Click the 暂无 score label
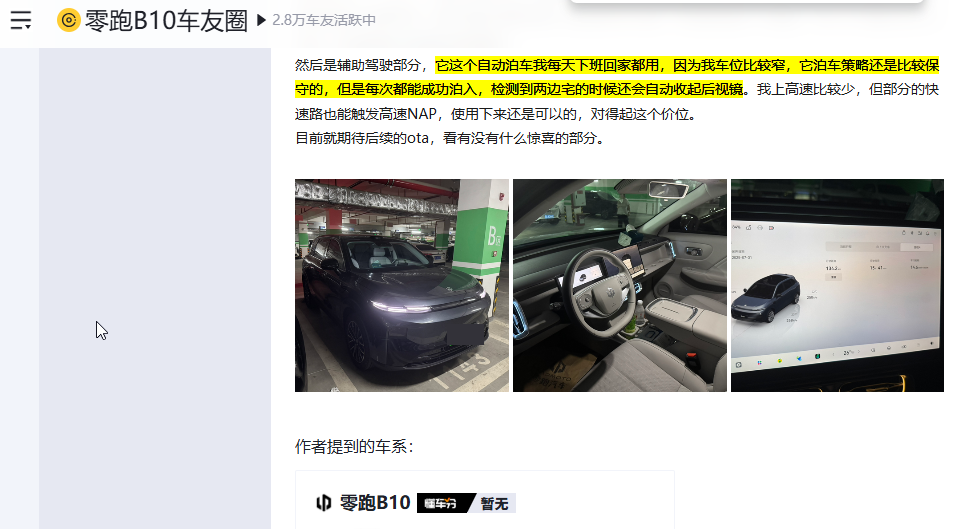Viewport: 961px width, 529px height. pyautogui.click(x=495, y=503)
